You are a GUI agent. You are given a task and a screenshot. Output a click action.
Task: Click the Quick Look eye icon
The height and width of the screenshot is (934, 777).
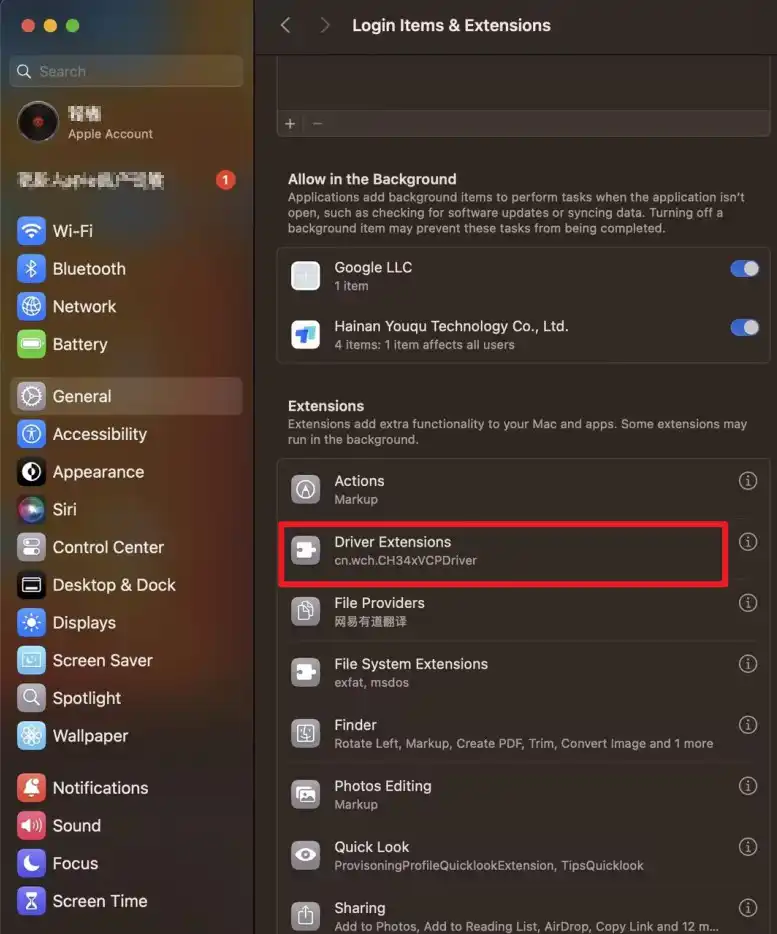(305, 856)
